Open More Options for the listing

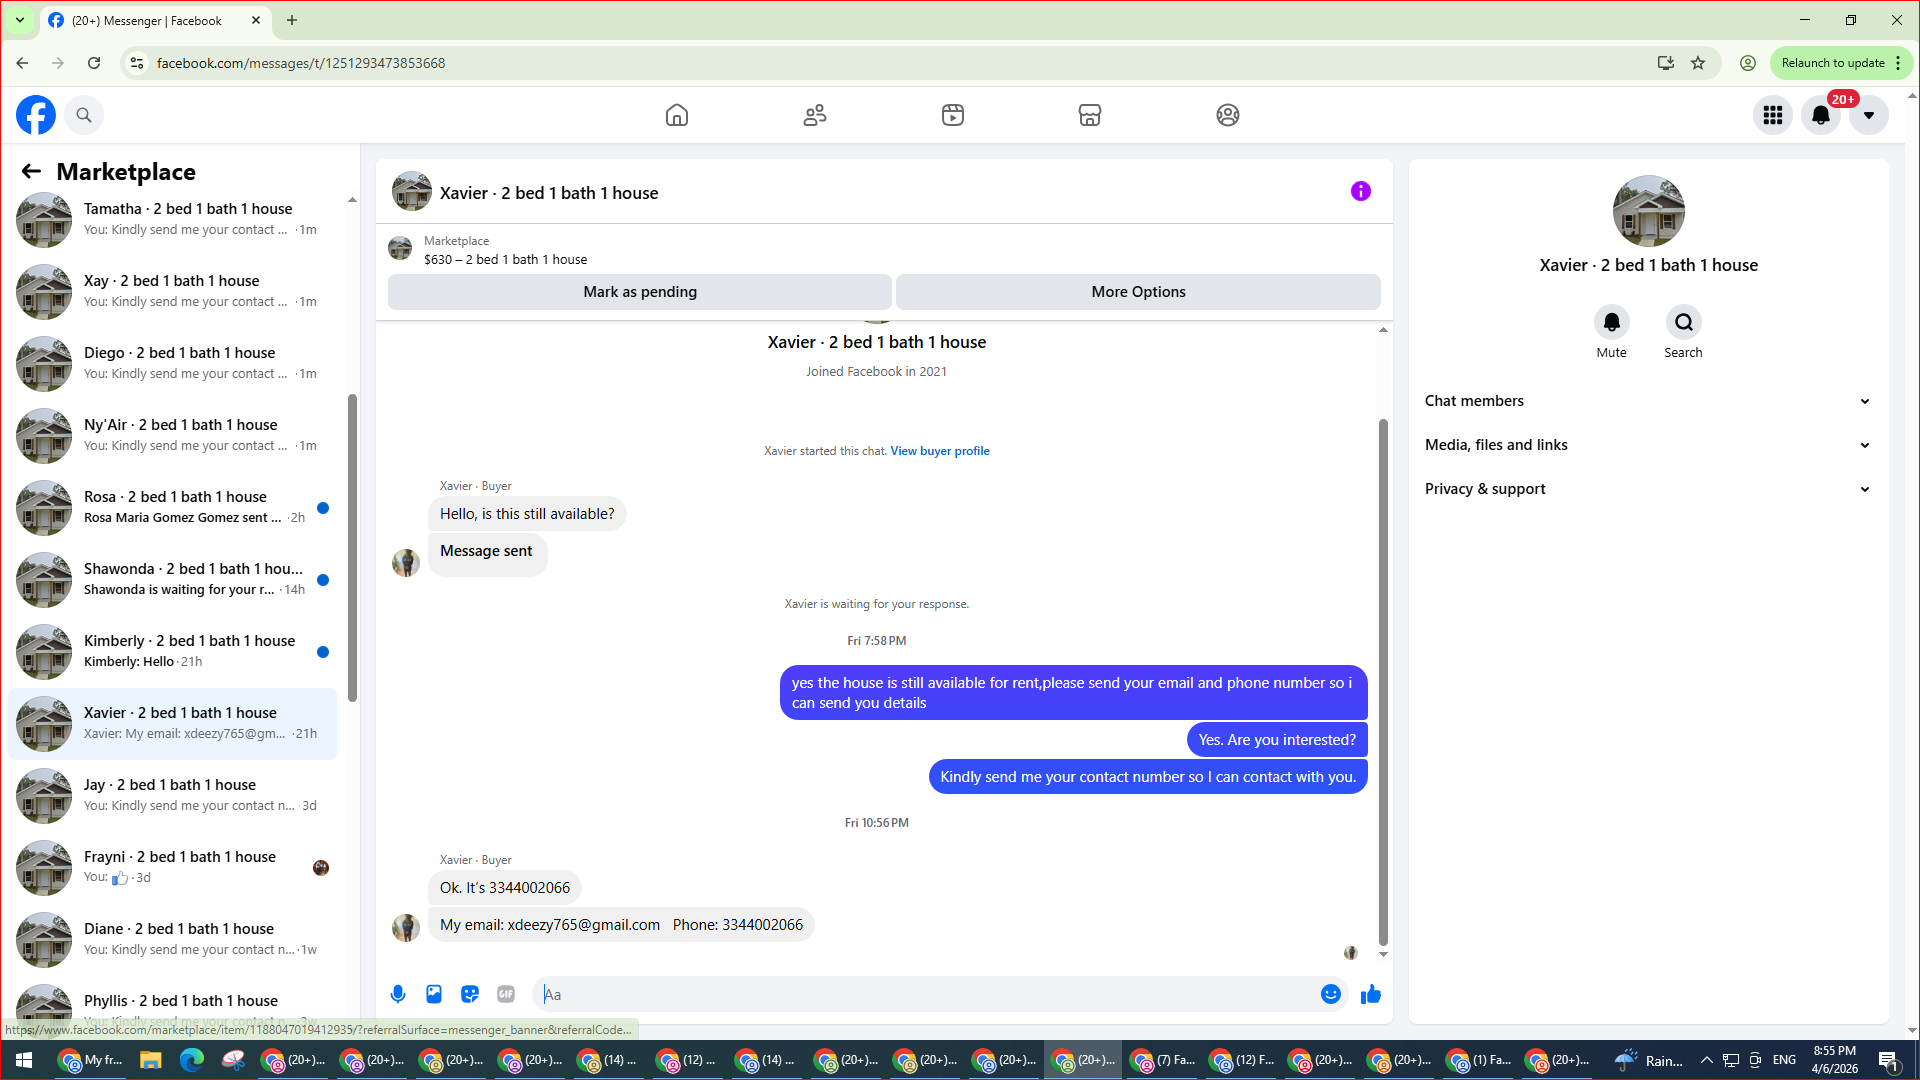pyautogui.click(x=1138, y=292)
